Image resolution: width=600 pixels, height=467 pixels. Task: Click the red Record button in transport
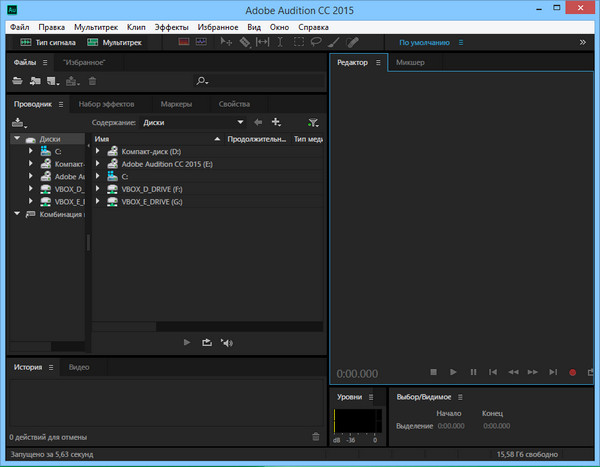pos(573,372)
